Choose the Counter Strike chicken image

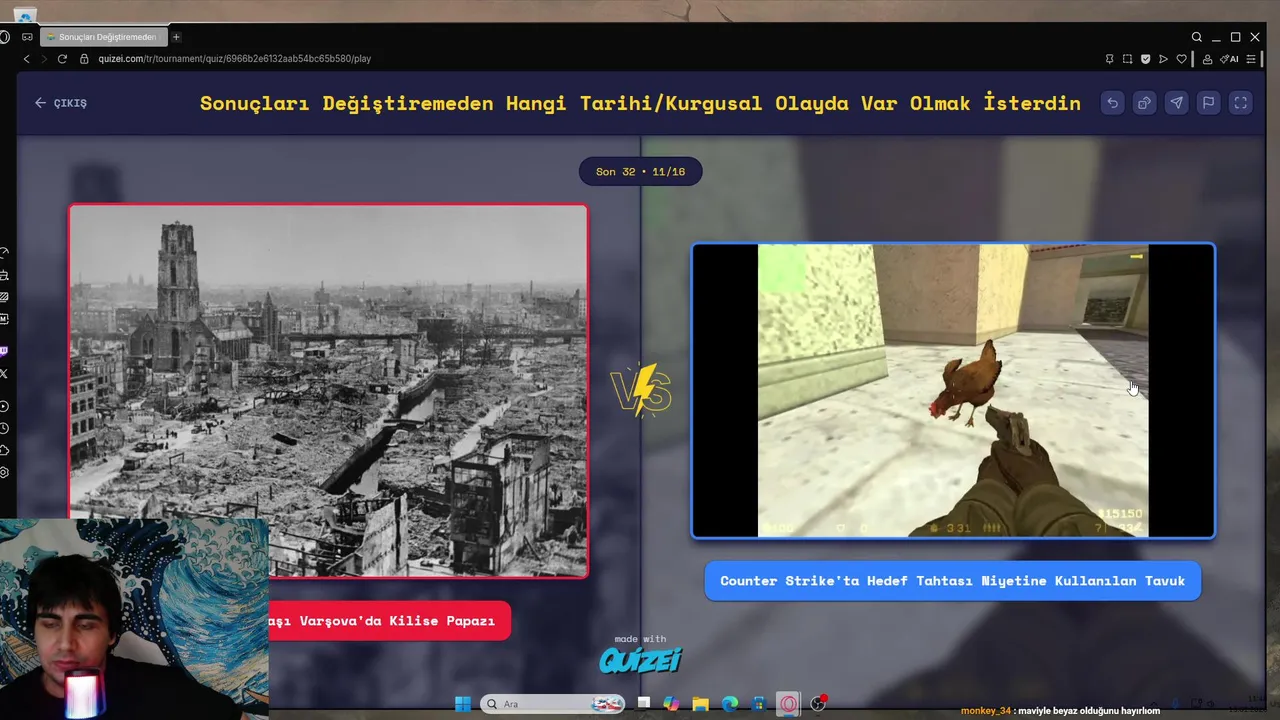[x=953, y=391]
